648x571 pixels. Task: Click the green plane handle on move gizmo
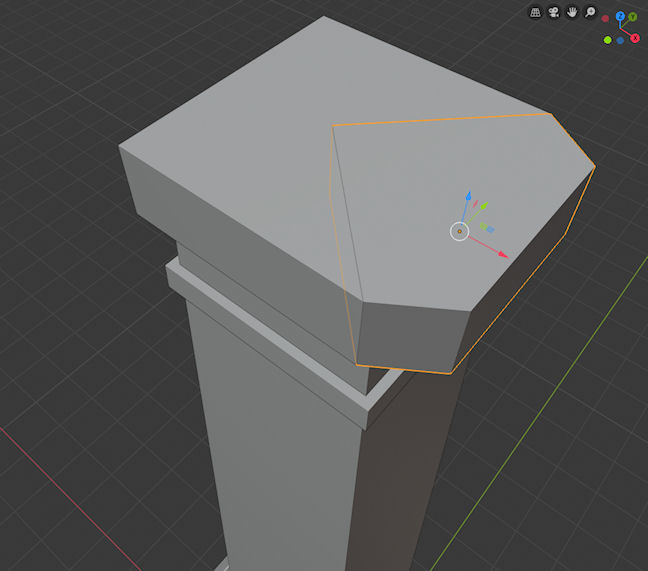(481, 225)
